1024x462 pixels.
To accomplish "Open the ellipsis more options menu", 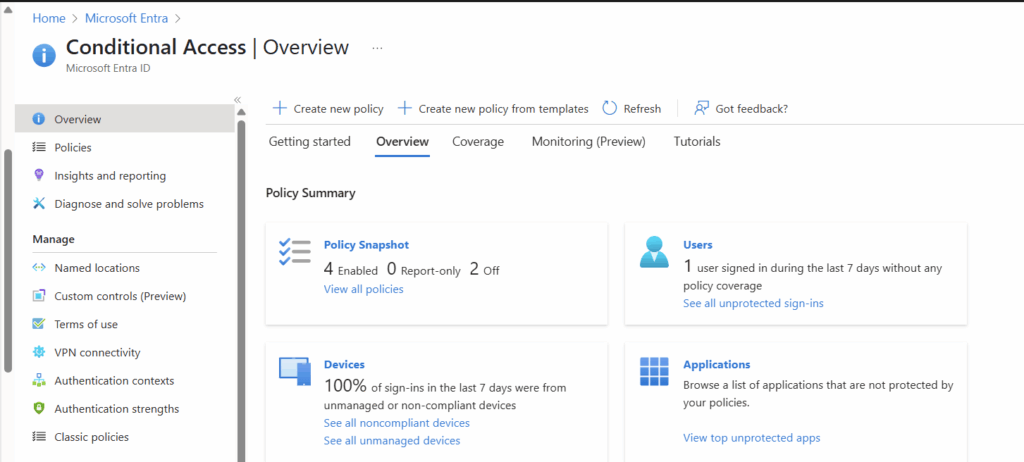I will pos(377,48).
